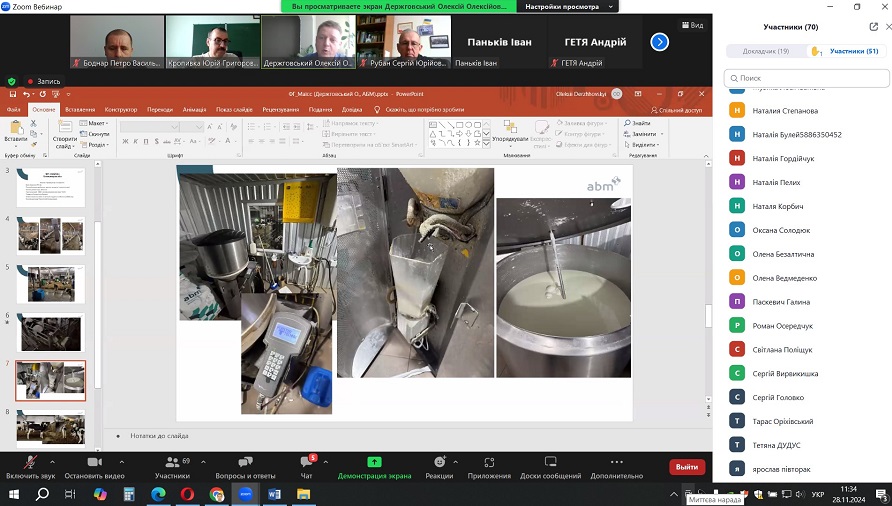This screenshot has height=506, width=892.
Task: Click the Замінити replace tool
Action: point(643,134)
